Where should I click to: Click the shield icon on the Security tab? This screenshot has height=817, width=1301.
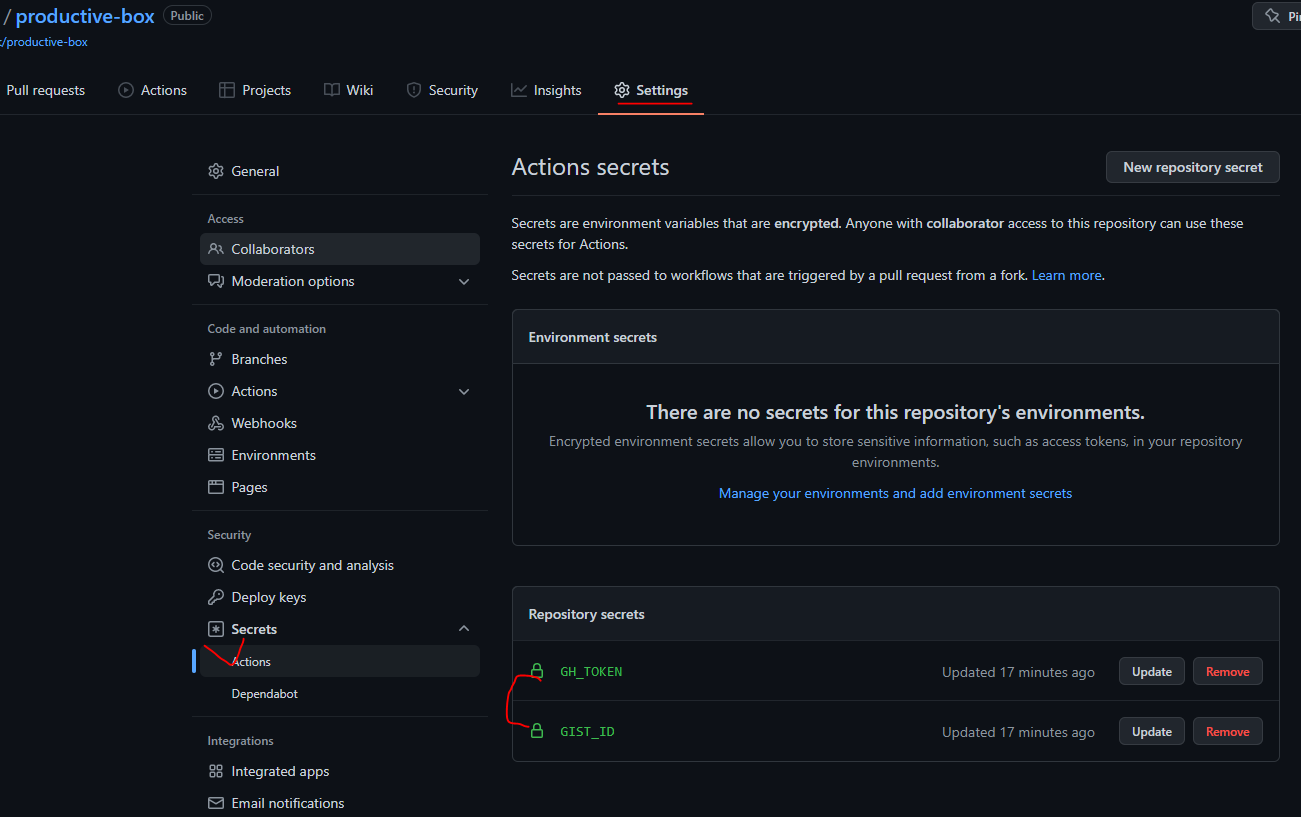pos(414,90)
